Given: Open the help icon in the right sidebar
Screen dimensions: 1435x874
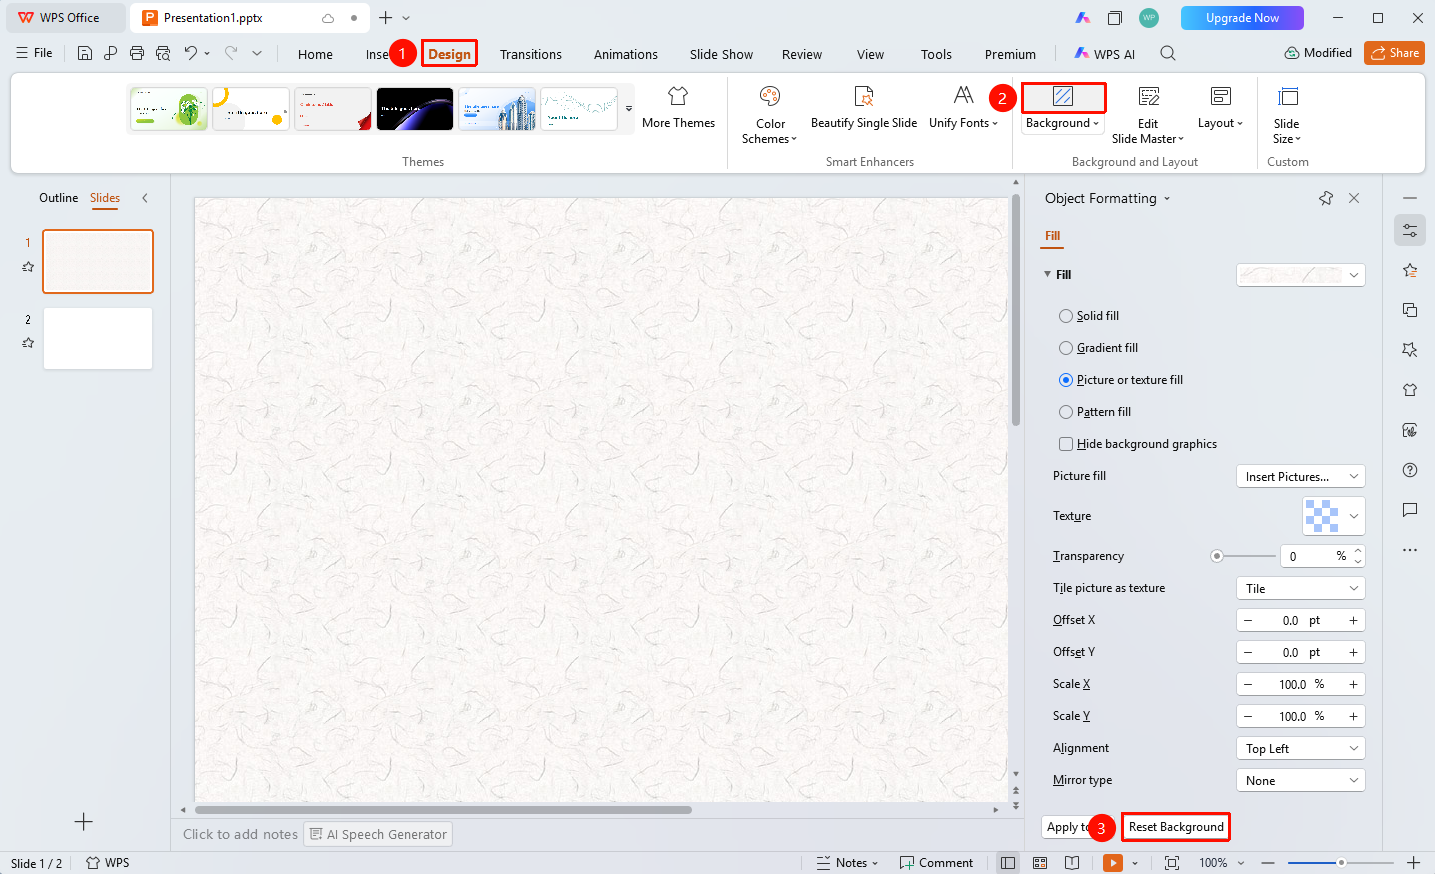Looking at the screenshot, I should point(1410,470).
